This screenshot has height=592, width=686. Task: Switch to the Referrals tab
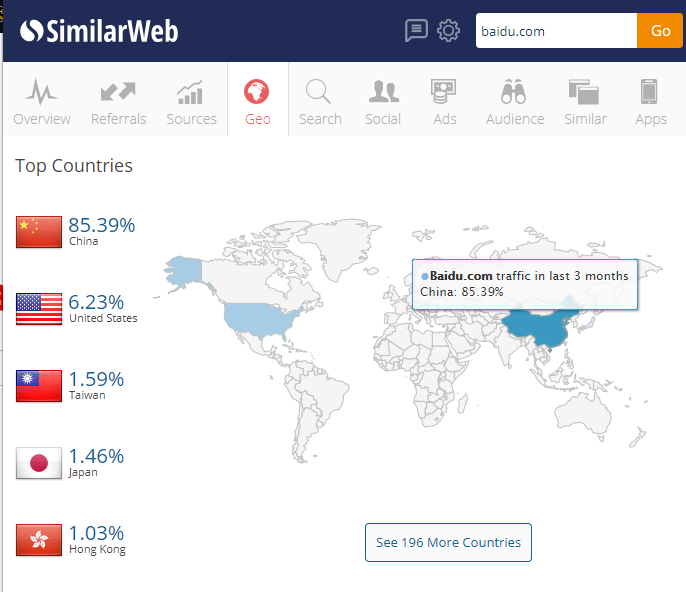(x=119, y=102)
